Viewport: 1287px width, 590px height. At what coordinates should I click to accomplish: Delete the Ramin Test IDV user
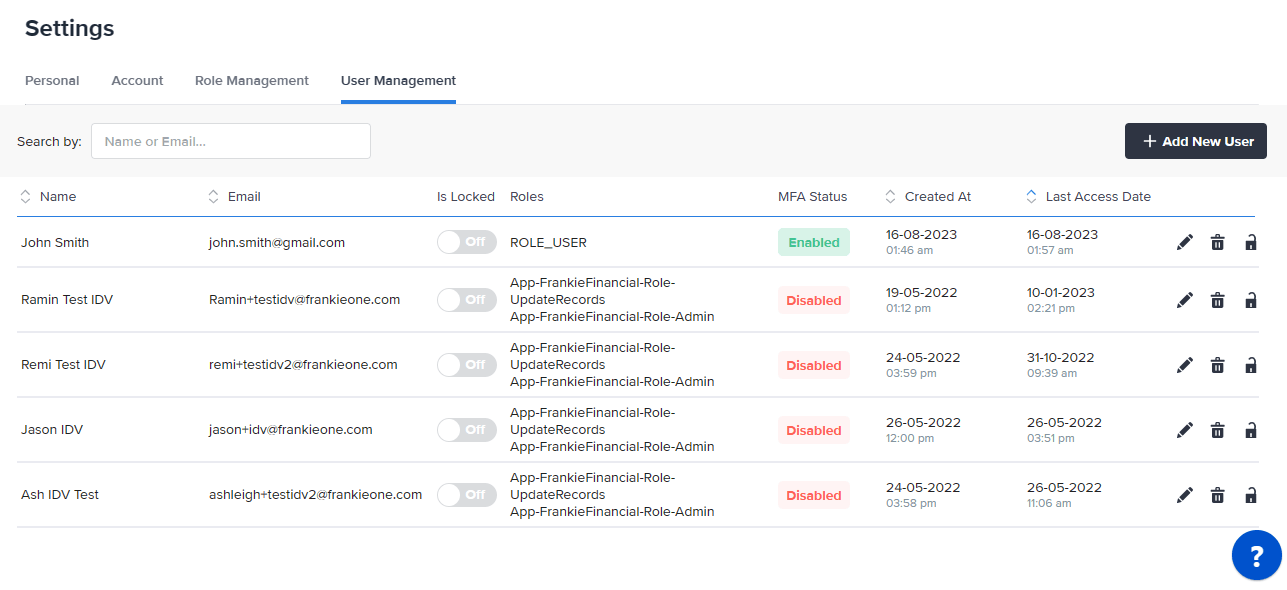click(1217, 299)
